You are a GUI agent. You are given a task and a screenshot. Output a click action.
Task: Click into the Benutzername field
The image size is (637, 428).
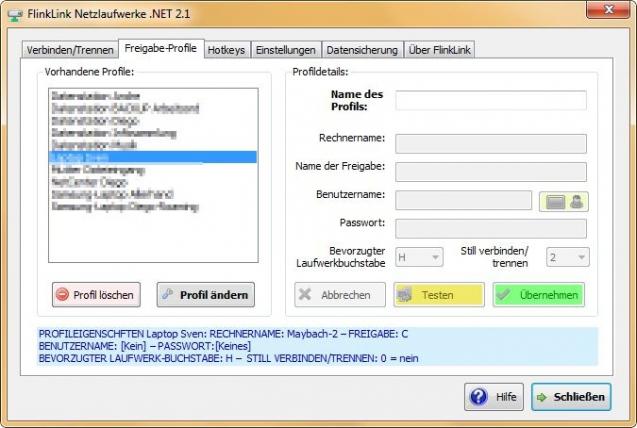coord(464,200)
